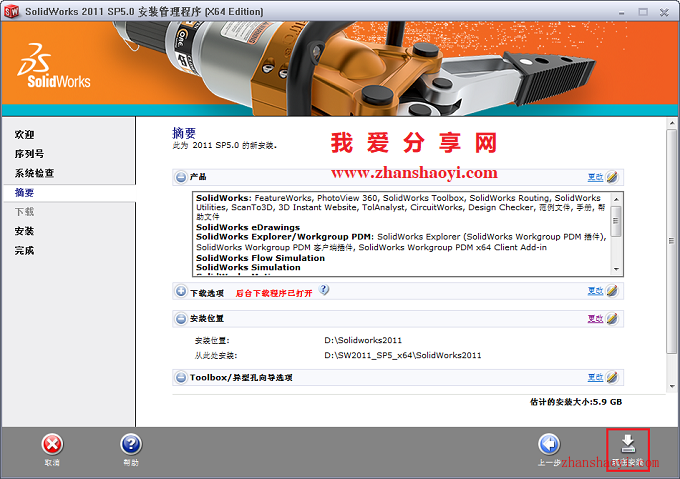Open Help with the blue question icon
The width and height of the screenshot is (680, 479).
click(x=131, y=445)
